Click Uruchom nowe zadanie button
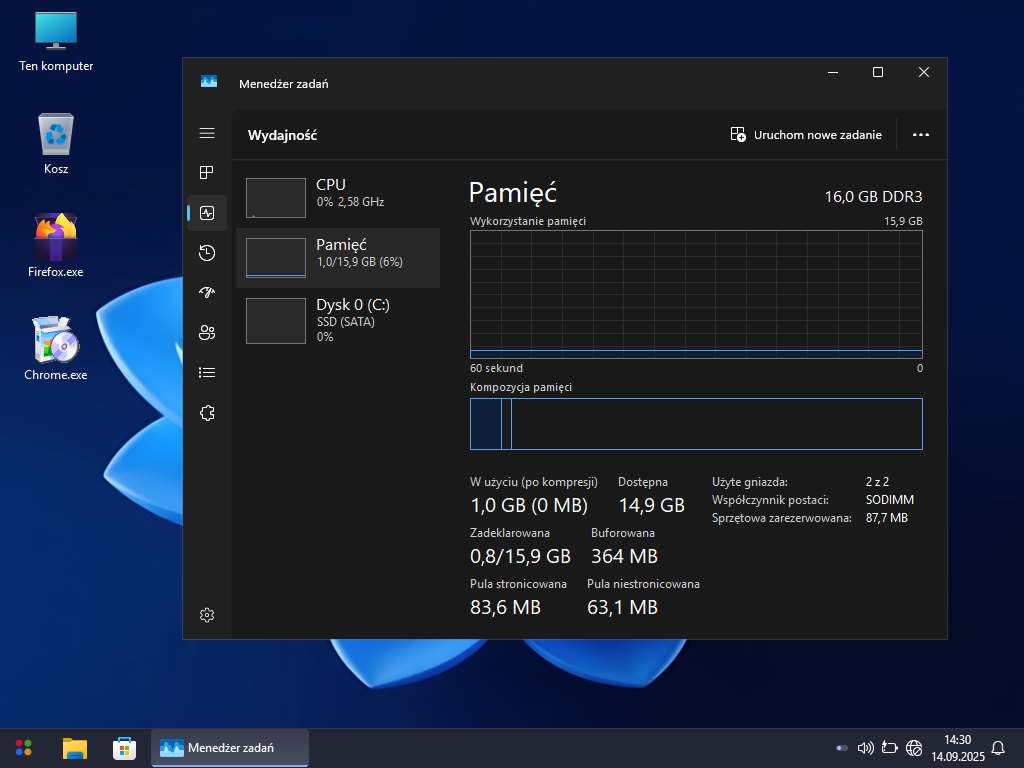 [x=806, y=135]
